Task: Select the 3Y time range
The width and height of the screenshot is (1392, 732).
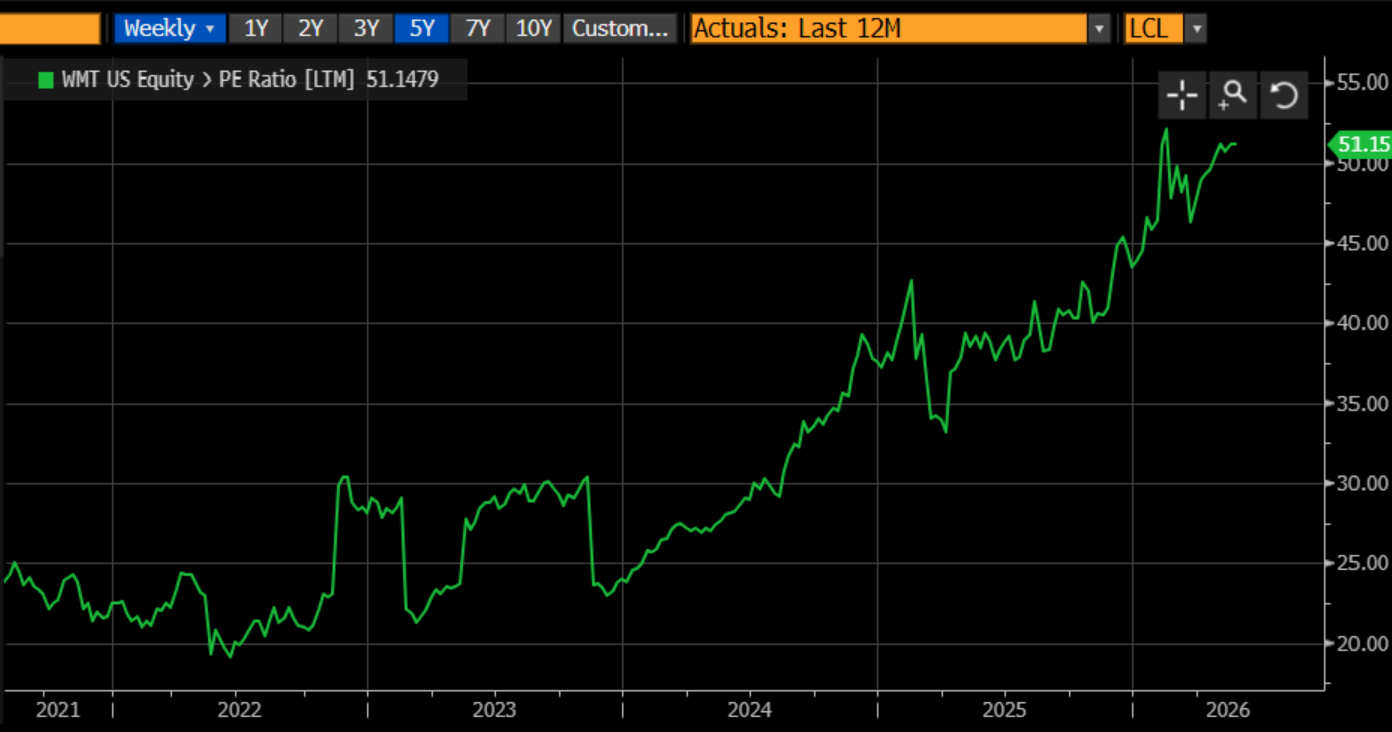Action: pos(366,28)
